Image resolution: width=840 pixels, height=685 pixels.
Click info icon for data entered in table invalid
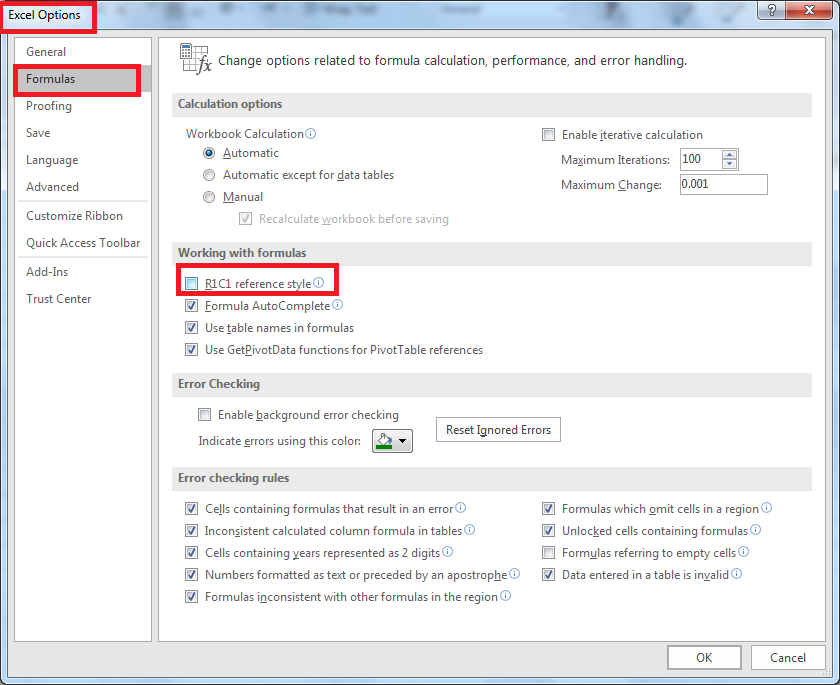737,574
